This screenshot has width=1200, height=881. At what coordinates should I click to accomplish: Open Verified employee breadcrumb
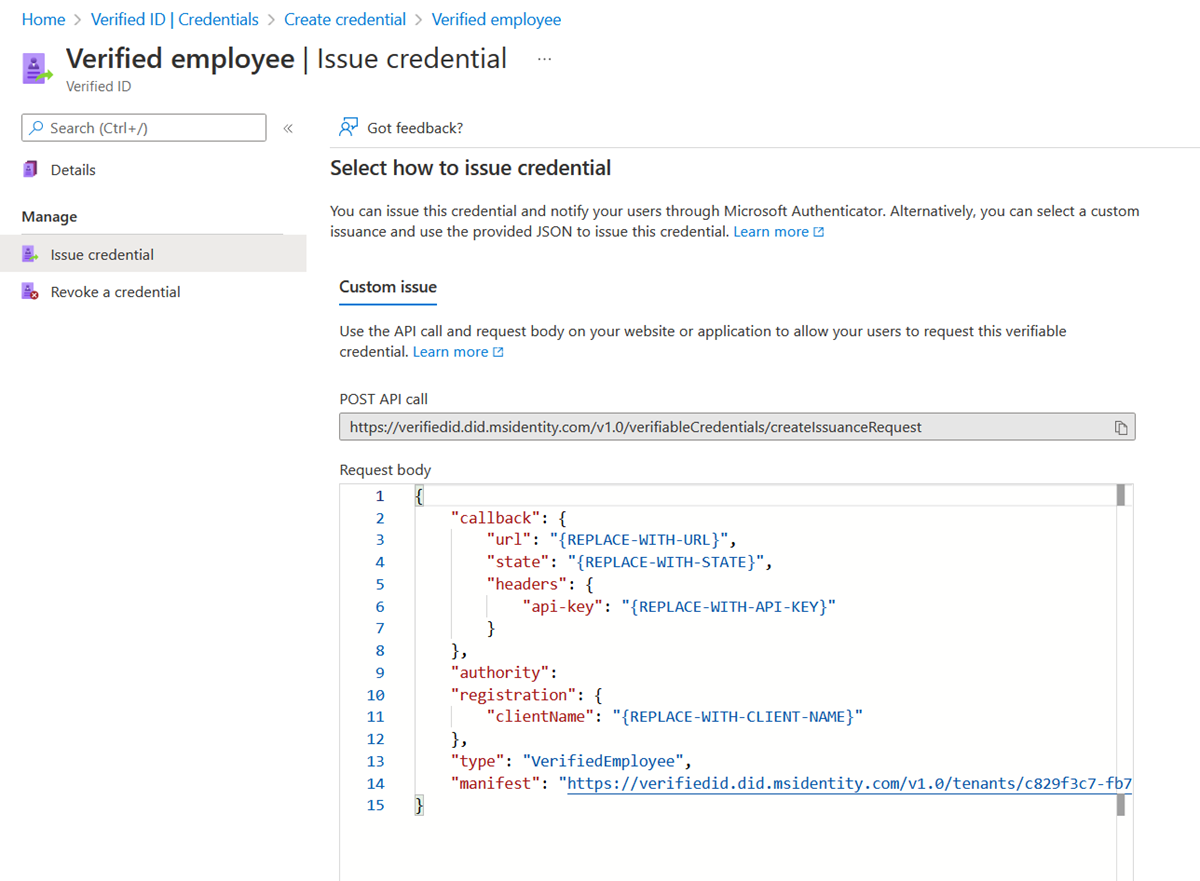496,20
